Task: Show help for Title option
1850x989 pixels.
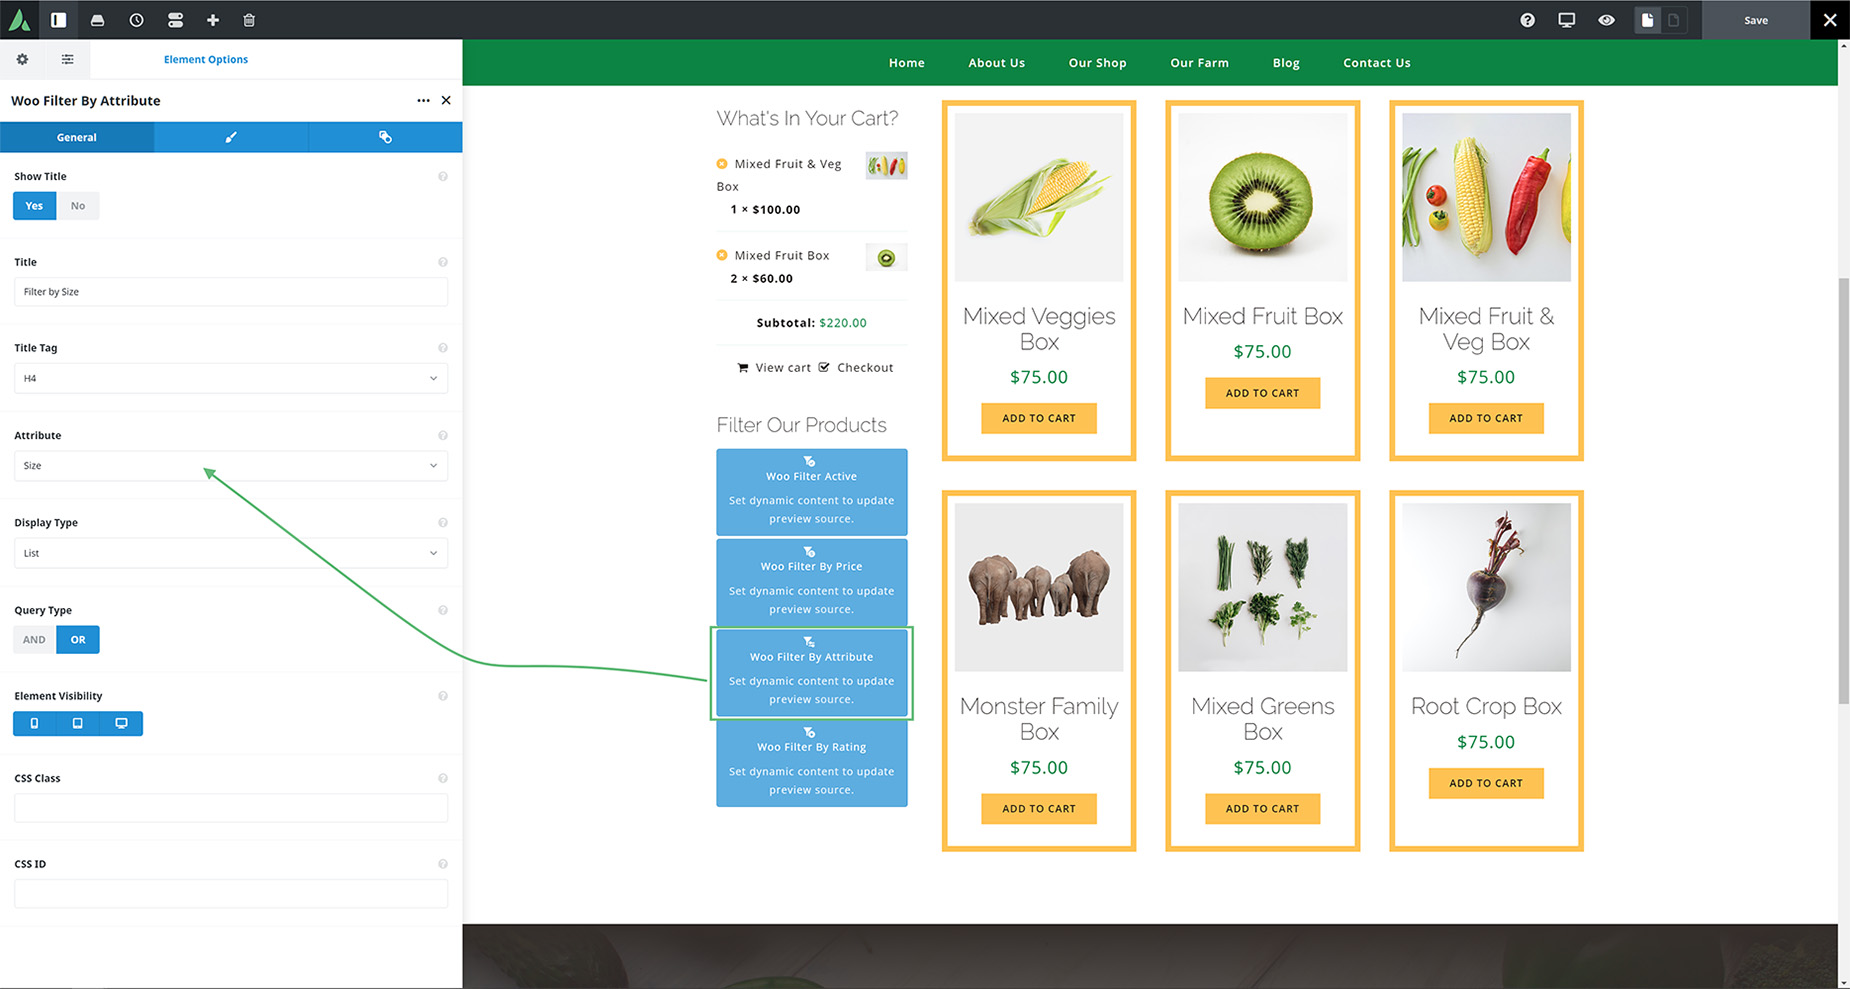Action: [x=443, y=262]
